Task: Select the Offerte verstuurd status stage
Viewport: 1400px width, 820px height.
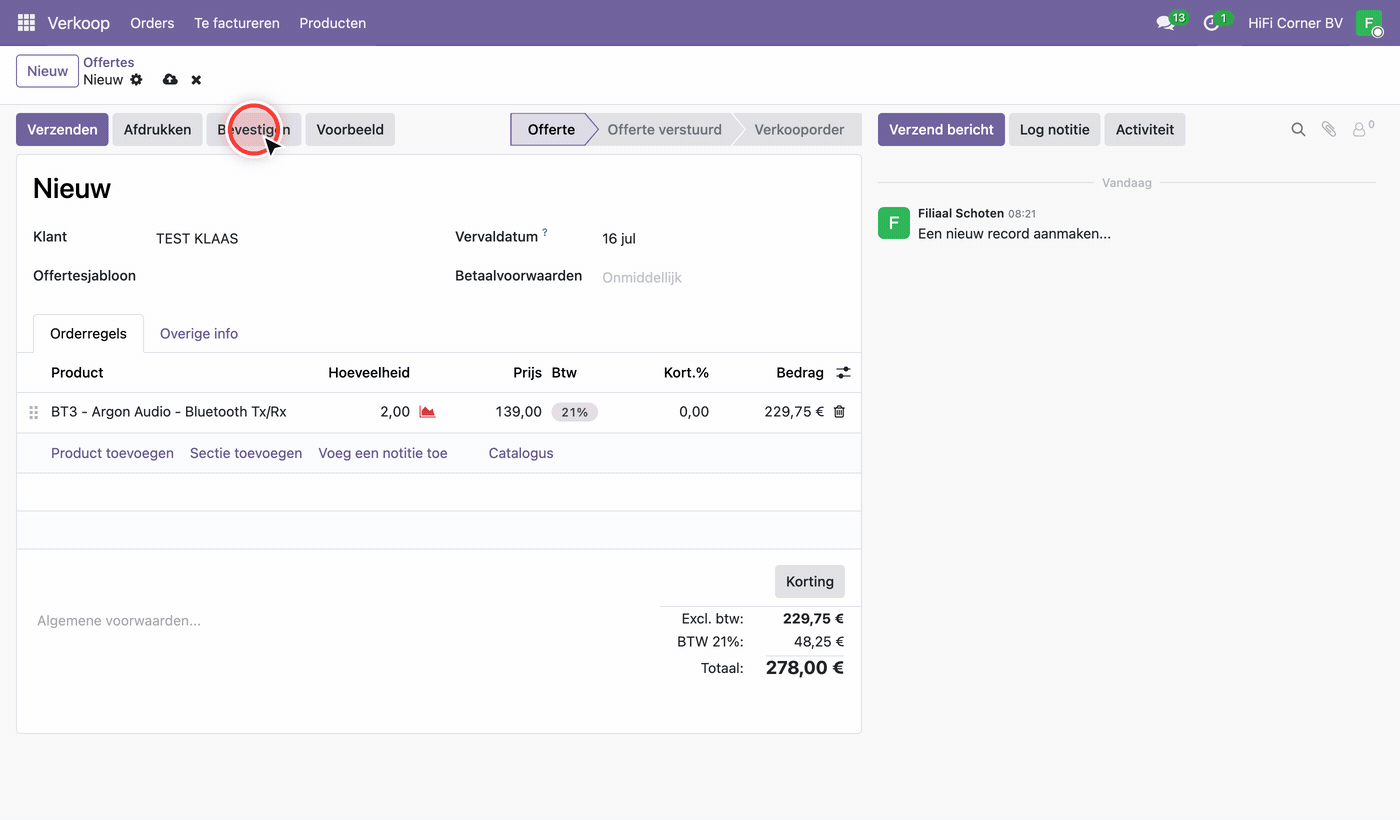Action: point(665,130)
